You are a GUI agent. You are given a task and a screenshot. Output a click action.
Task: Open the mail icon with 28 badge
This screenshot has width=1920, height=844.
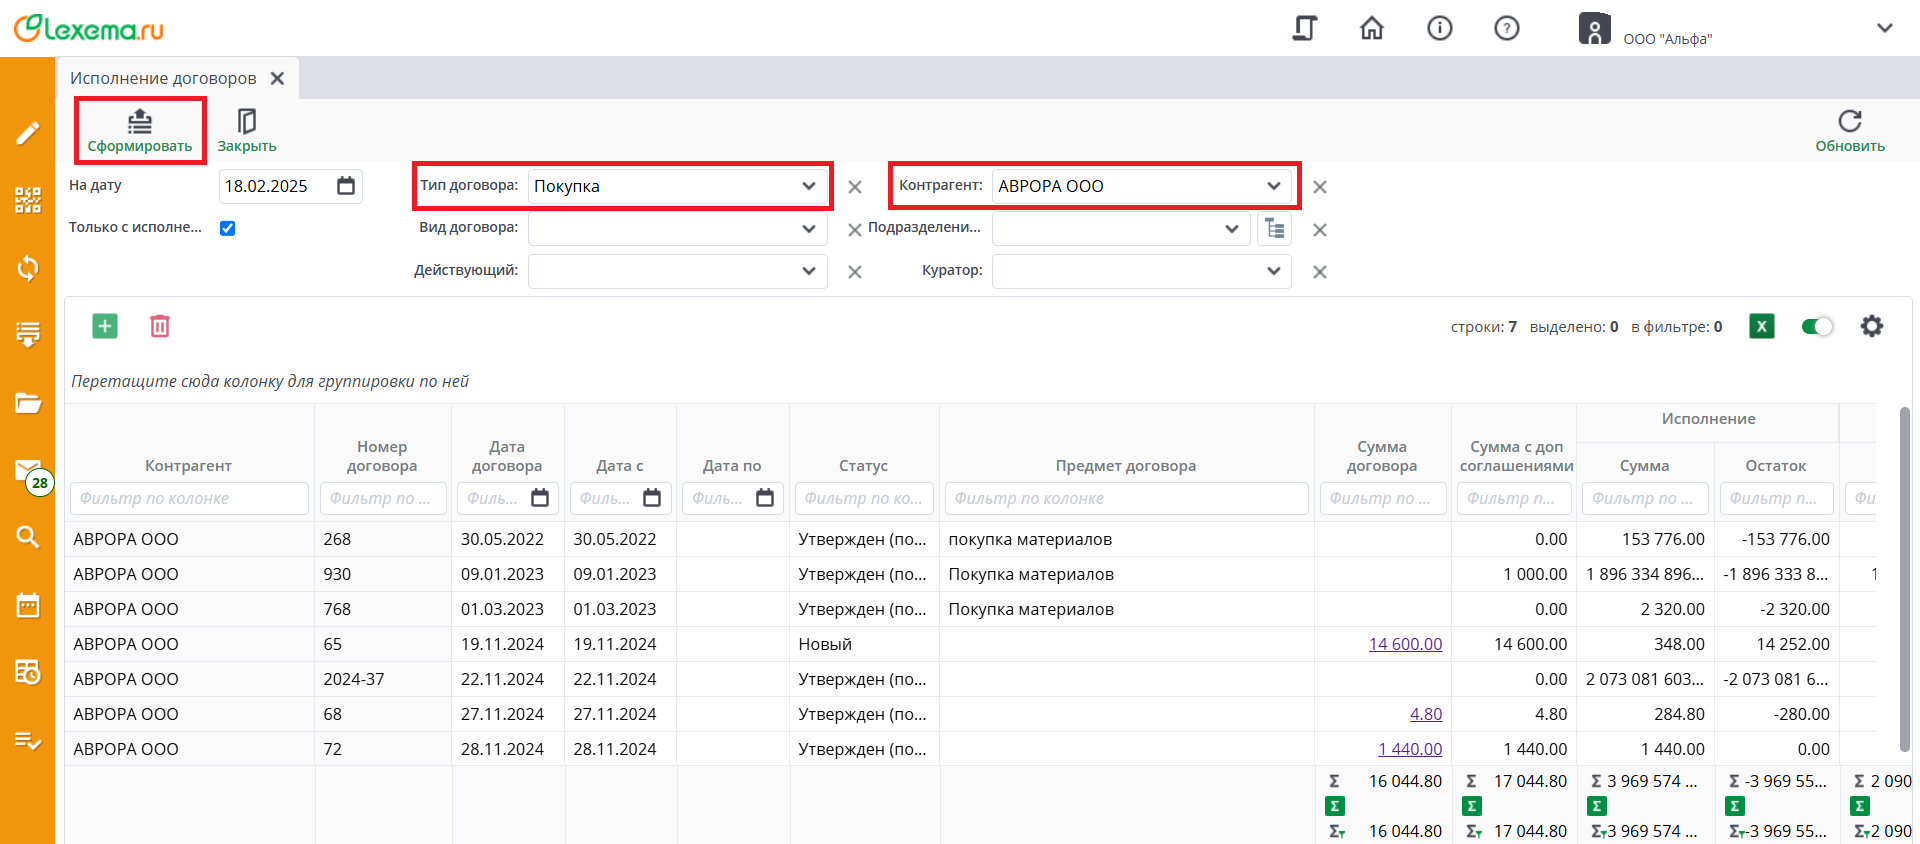click(28, 470)
